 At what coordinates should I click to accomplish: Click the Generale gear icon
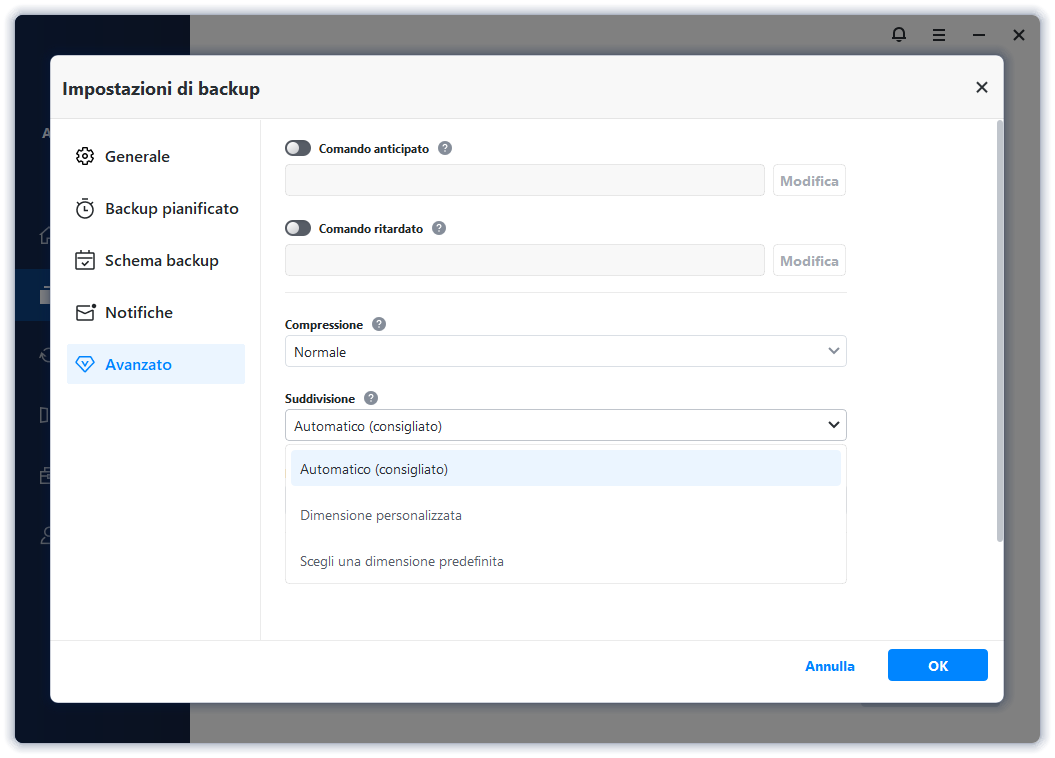[x=85, y=157]
